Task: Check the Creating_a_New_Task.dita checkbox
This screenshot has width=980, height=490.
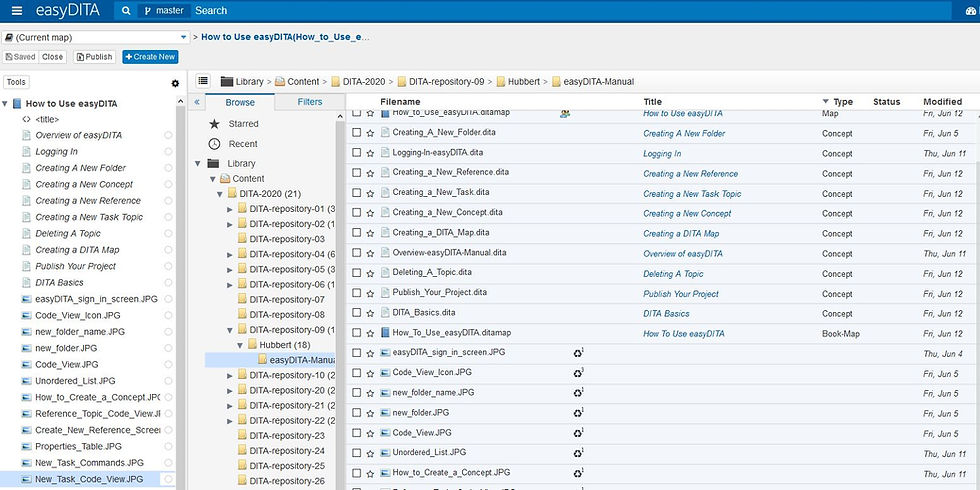Action: tap(356, 193)
